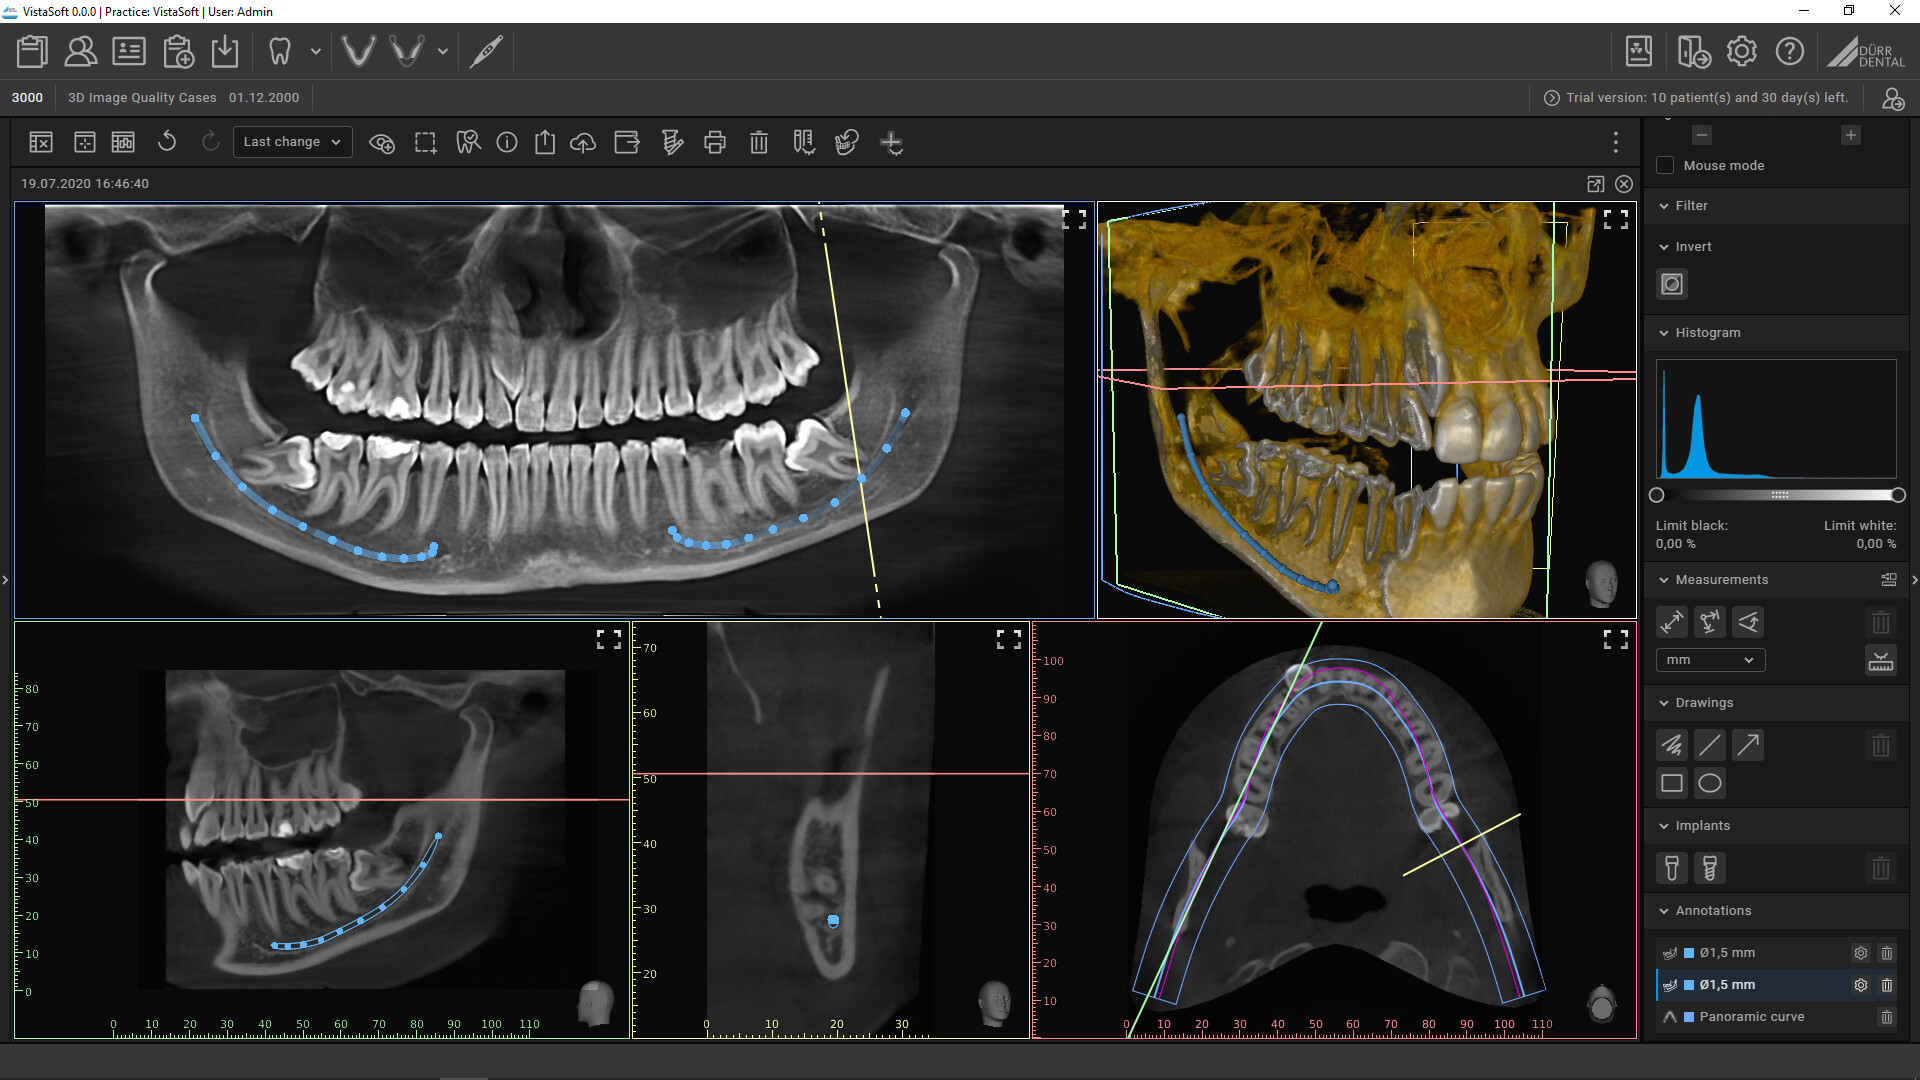
Task: Click the print icon in the toolbar
Action: 715,142
